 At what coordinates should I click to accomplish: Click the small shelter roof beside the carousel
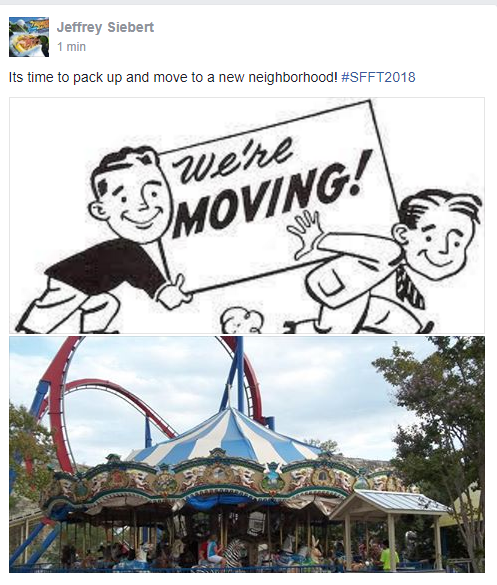(390, 503)
